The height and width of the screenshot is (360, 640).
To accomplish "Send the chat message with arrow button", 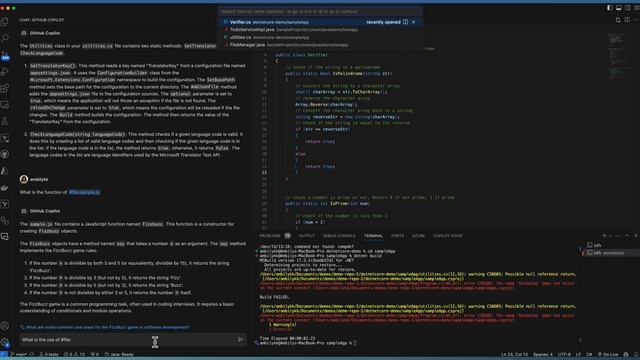I will pos(240,339).
